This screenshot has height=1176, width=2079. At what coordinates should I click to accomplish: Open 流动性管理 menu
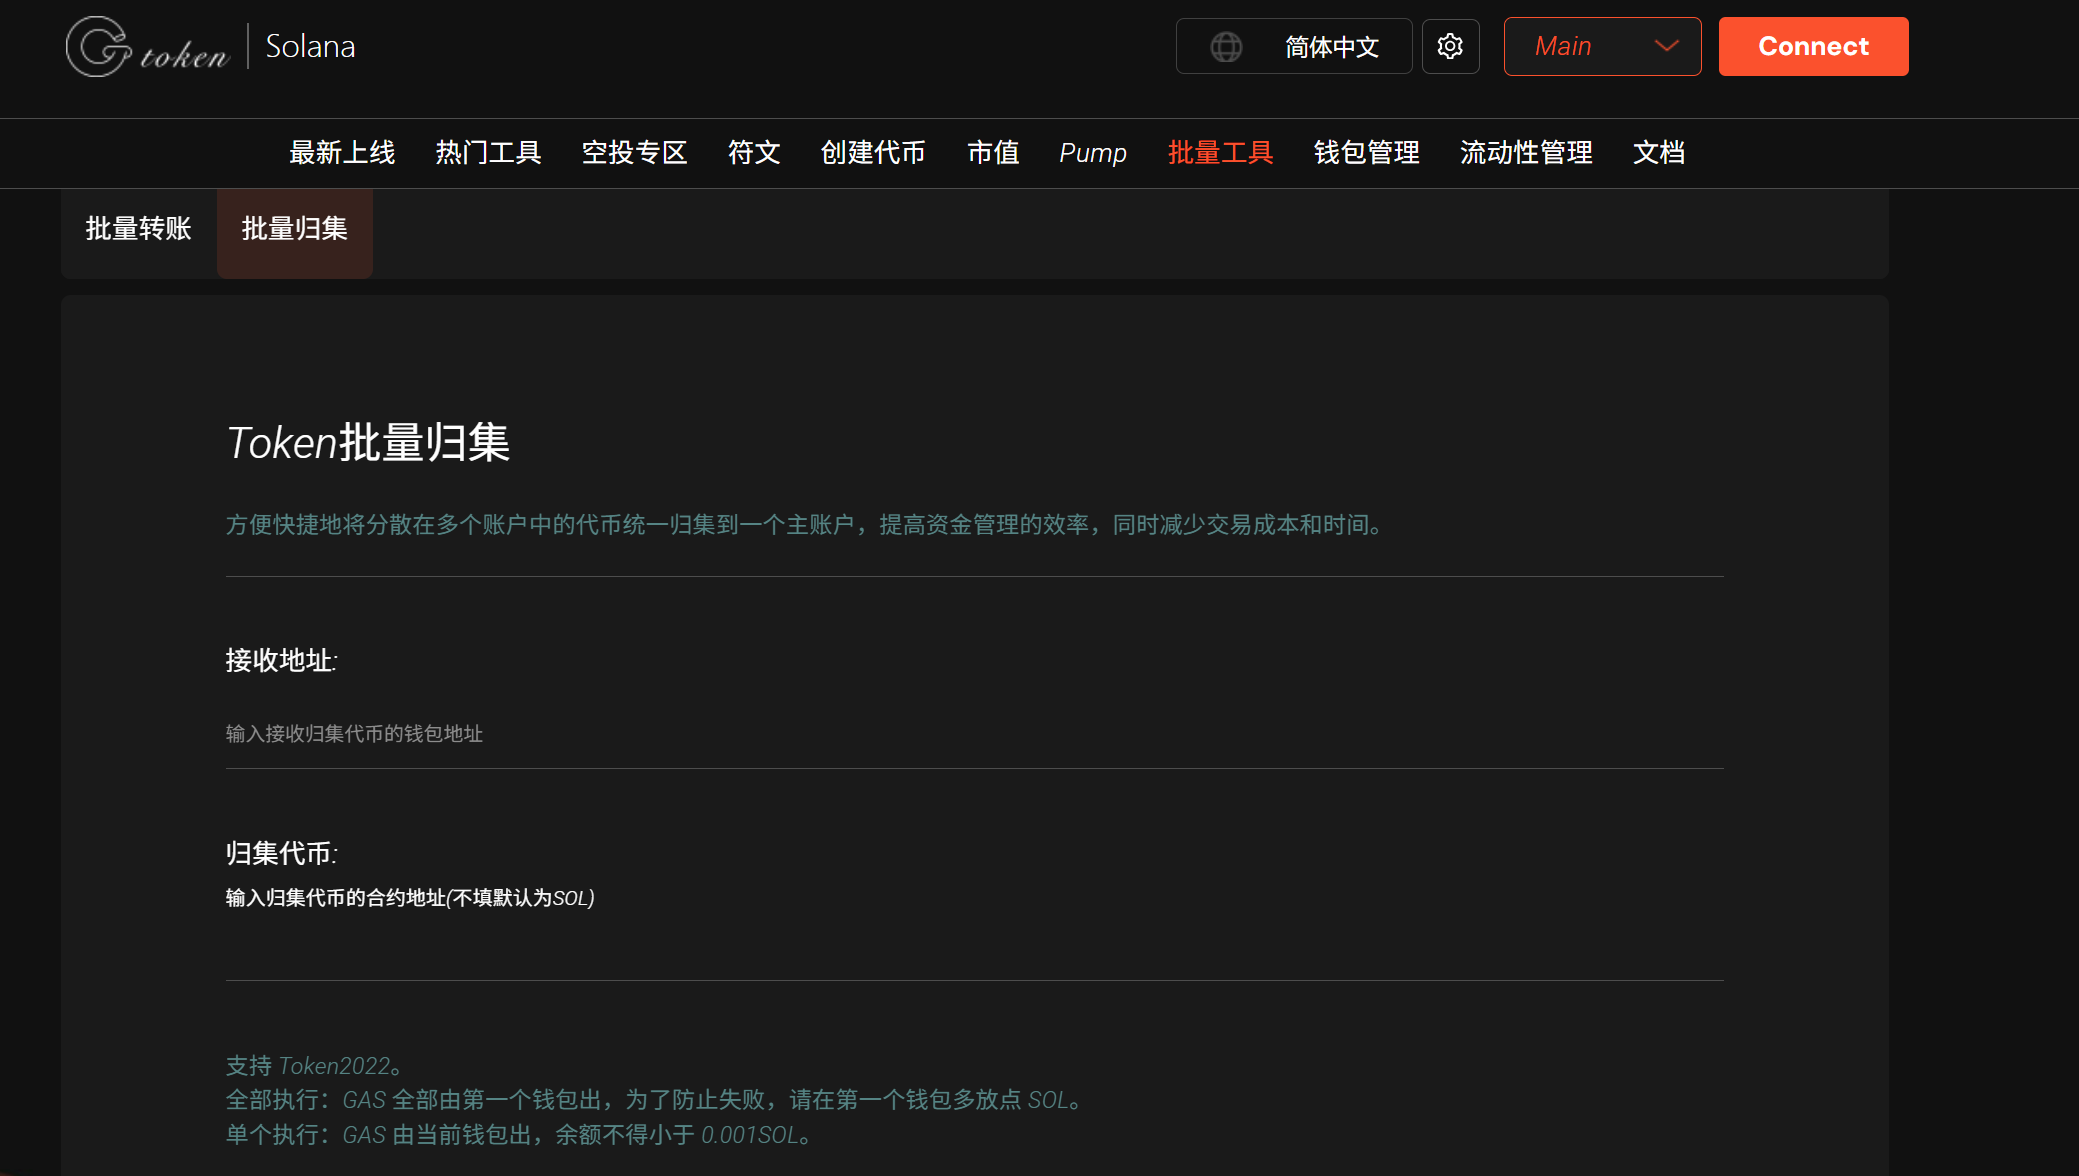1526,153
